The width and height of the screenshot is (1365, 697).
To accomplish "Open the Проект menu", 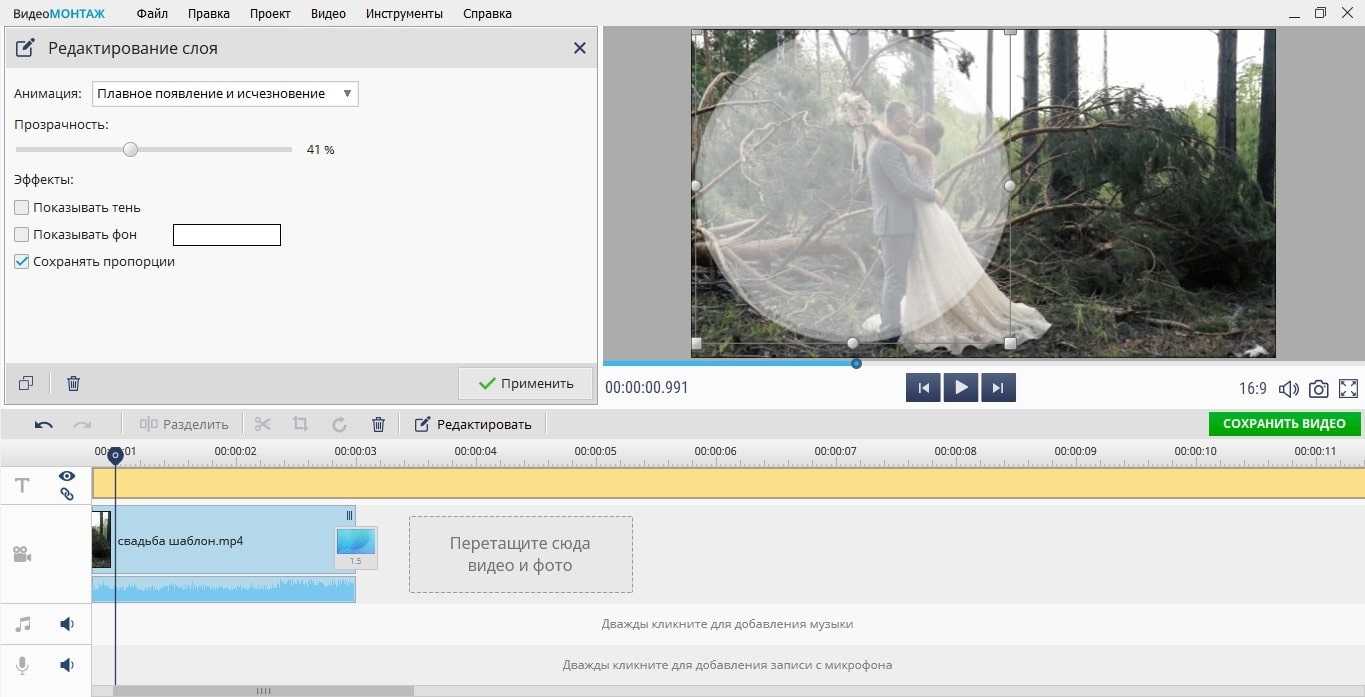I will click(x=270, y=14).
